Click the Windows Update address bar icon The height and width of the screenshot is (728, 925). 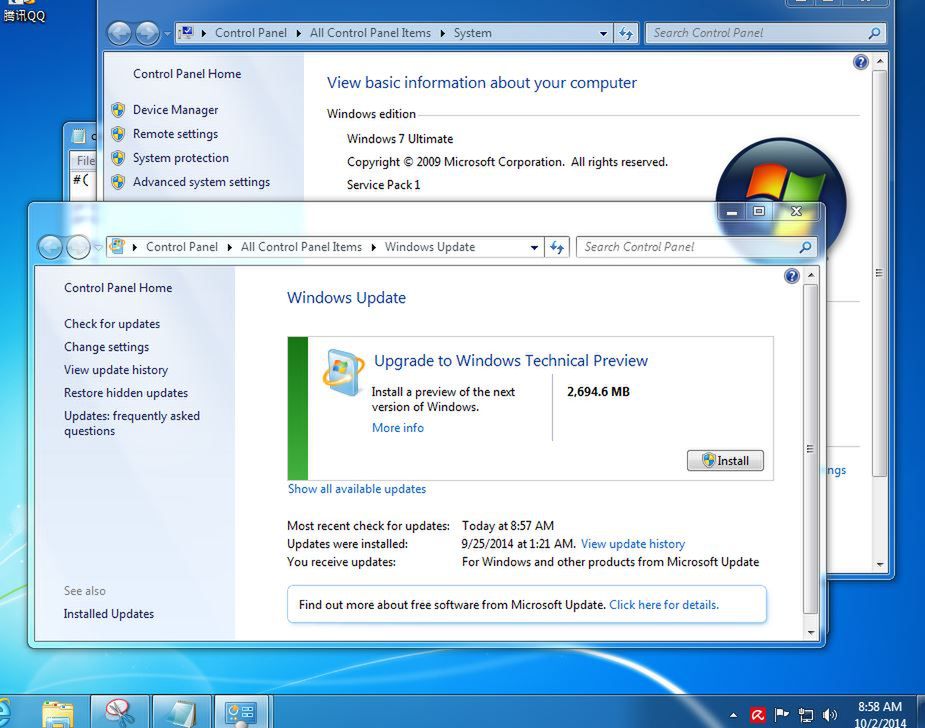pos(117,247)
